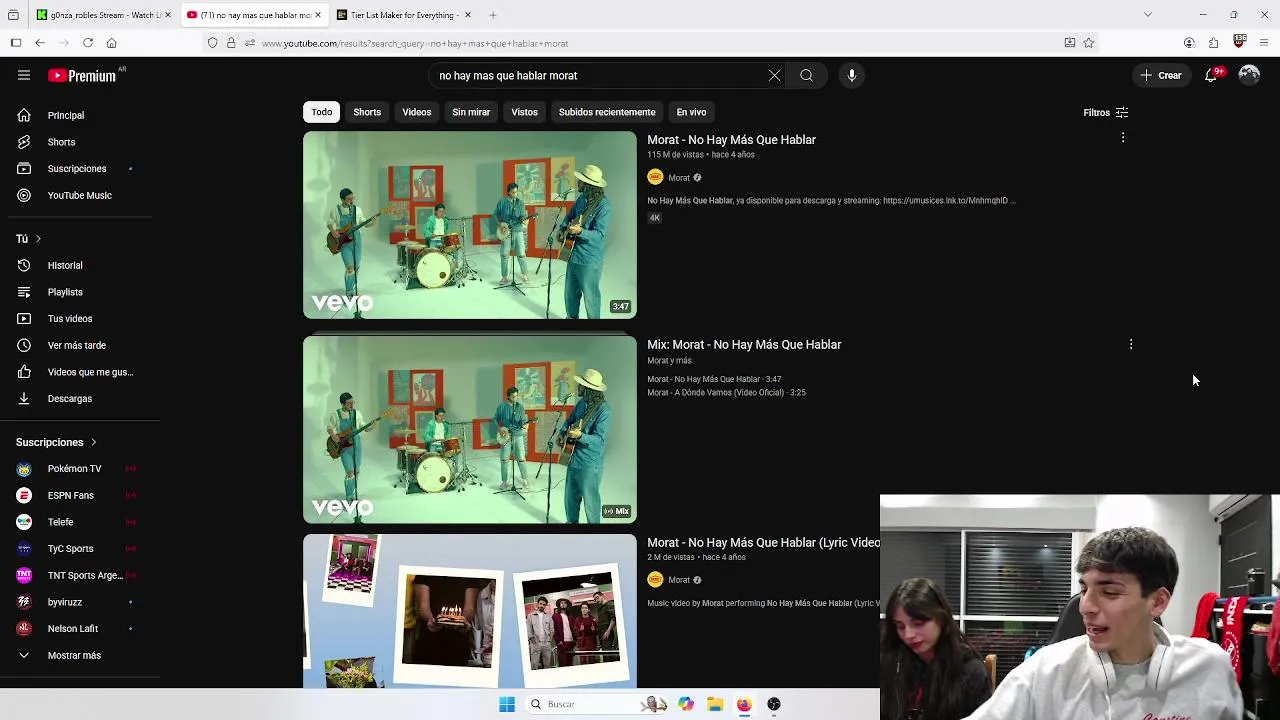The width and height of the screenshot is (1280, 720).
Task: Select the Subidos recientemente chip
Action: (x=607, y=112)
